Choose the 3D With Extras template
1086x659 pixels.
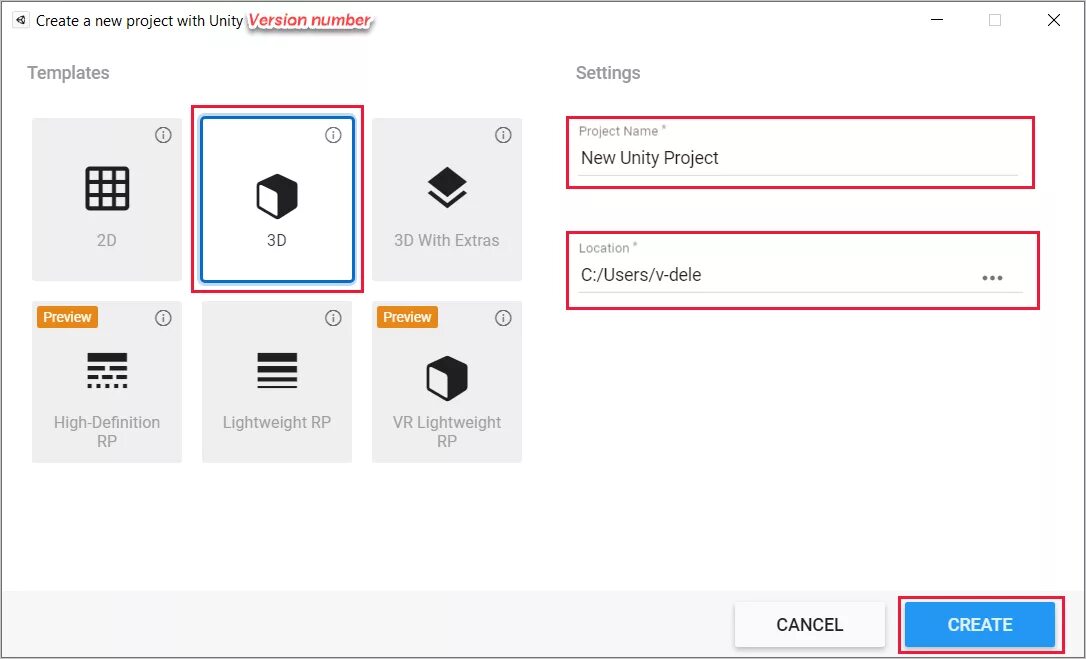tap(447, 199)
